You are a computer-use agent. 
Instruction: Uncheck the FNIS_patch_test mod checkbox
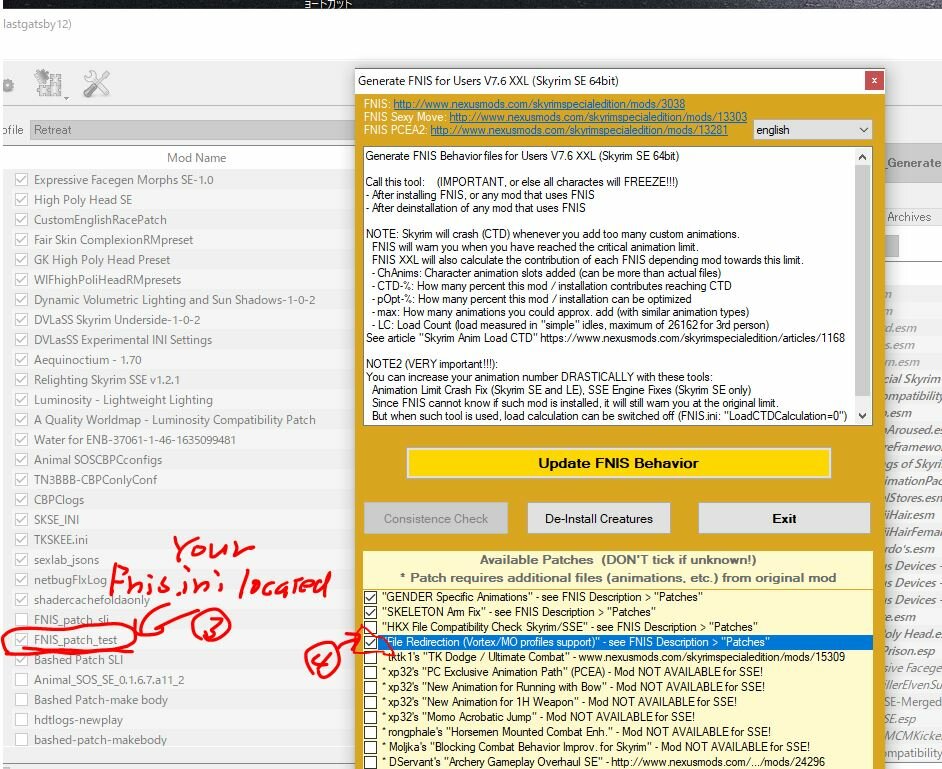click(21, 639)
